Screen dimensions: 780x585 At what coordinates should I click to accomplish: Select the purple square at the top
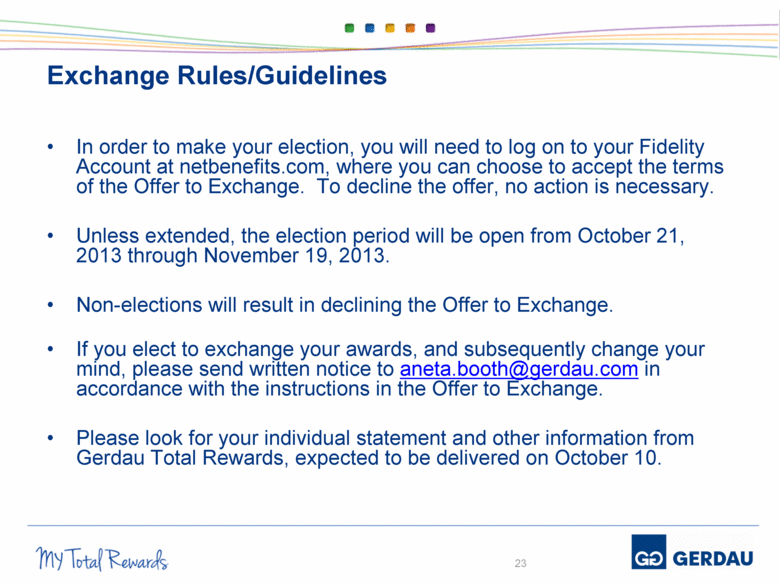coord(429,28)
